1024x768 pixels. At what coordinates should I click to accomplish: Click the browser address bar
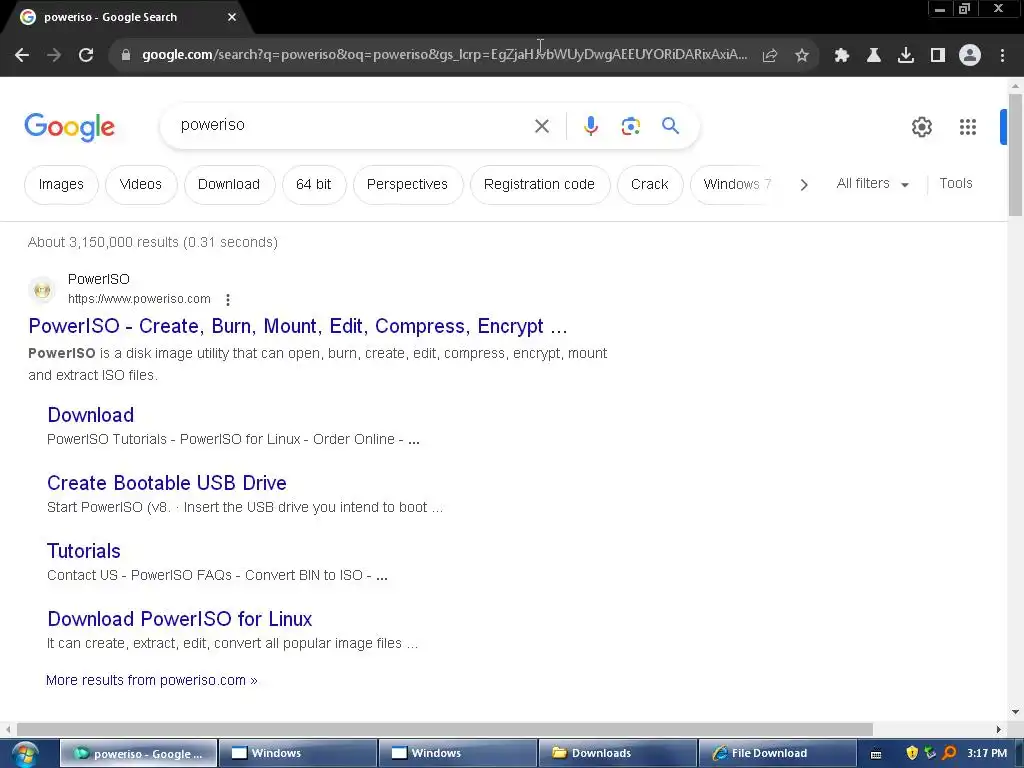(444, 55)
